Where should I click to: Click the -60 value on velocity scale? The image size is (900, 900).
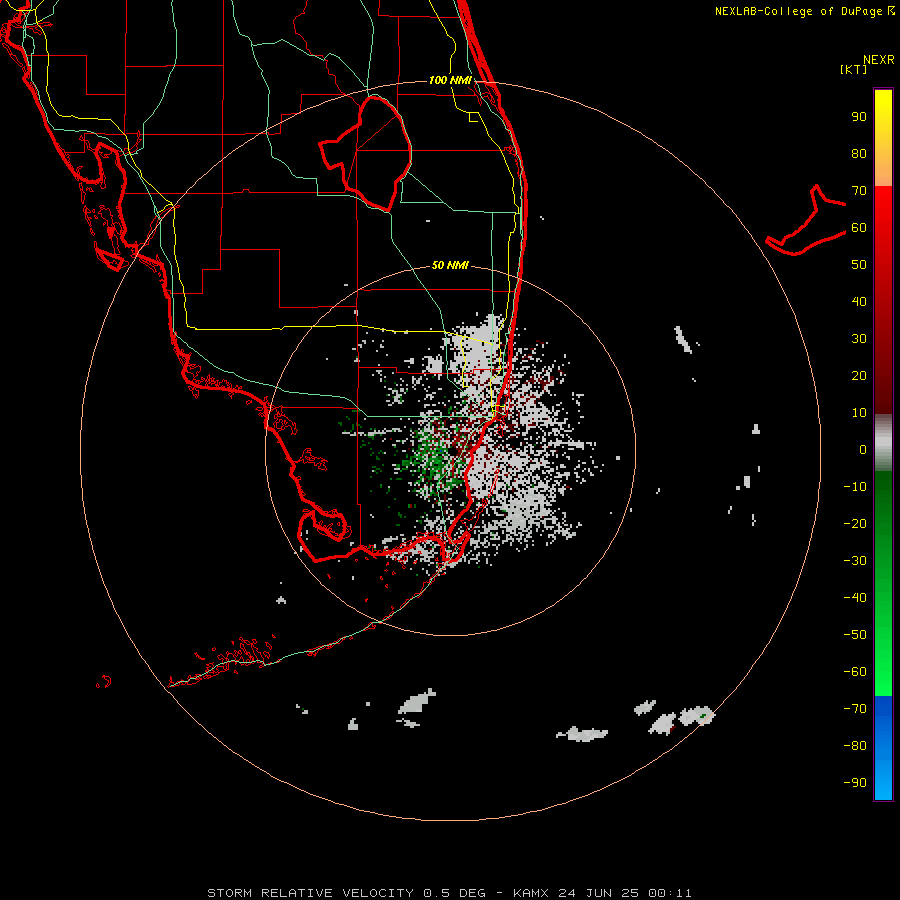[x=855, y=672]
